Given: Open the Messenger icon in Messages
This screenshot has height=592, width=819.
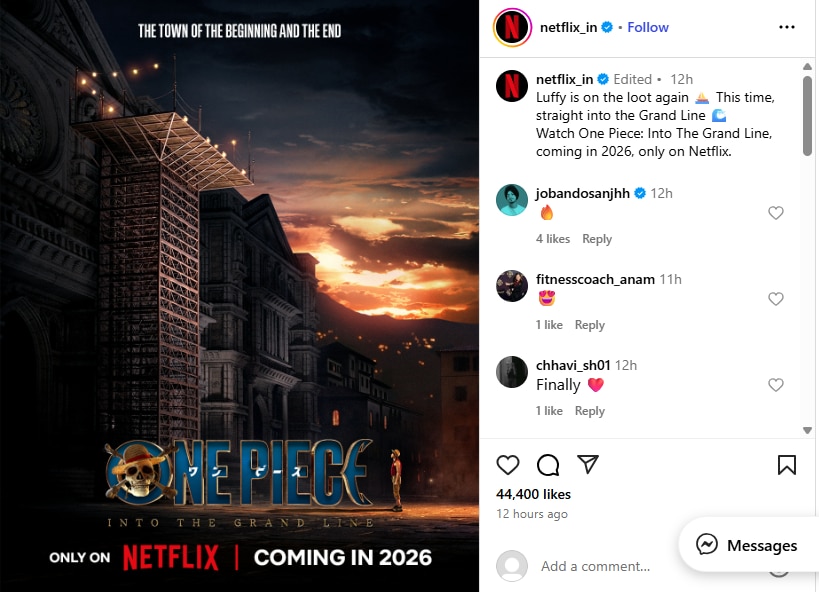Looking at the screenshot, I should tap(707, 544).
